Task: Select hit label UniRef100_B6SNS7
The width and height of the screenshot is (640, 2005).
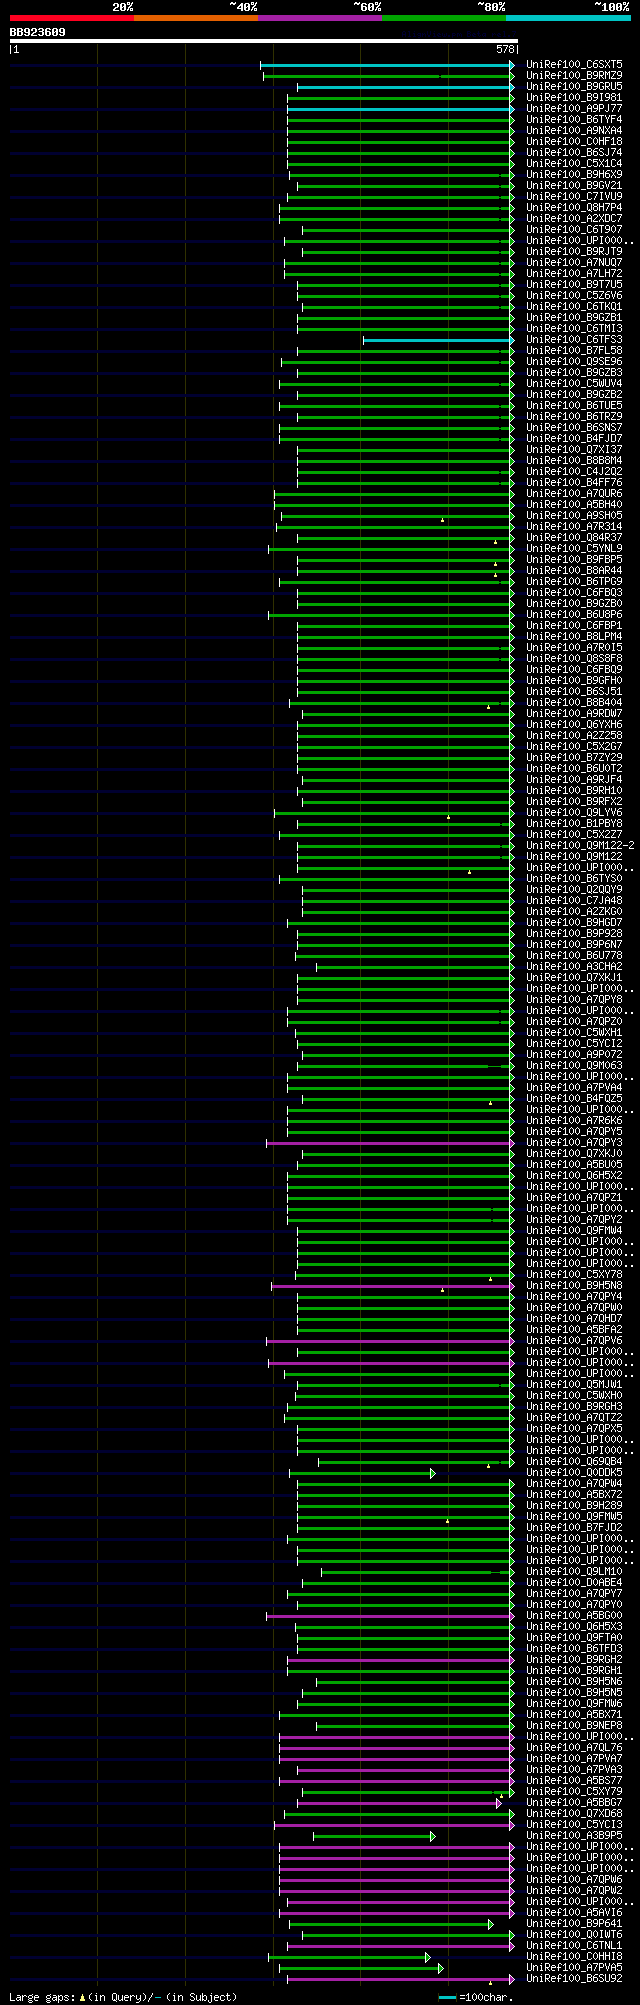Action: click(x=574, y=428)
